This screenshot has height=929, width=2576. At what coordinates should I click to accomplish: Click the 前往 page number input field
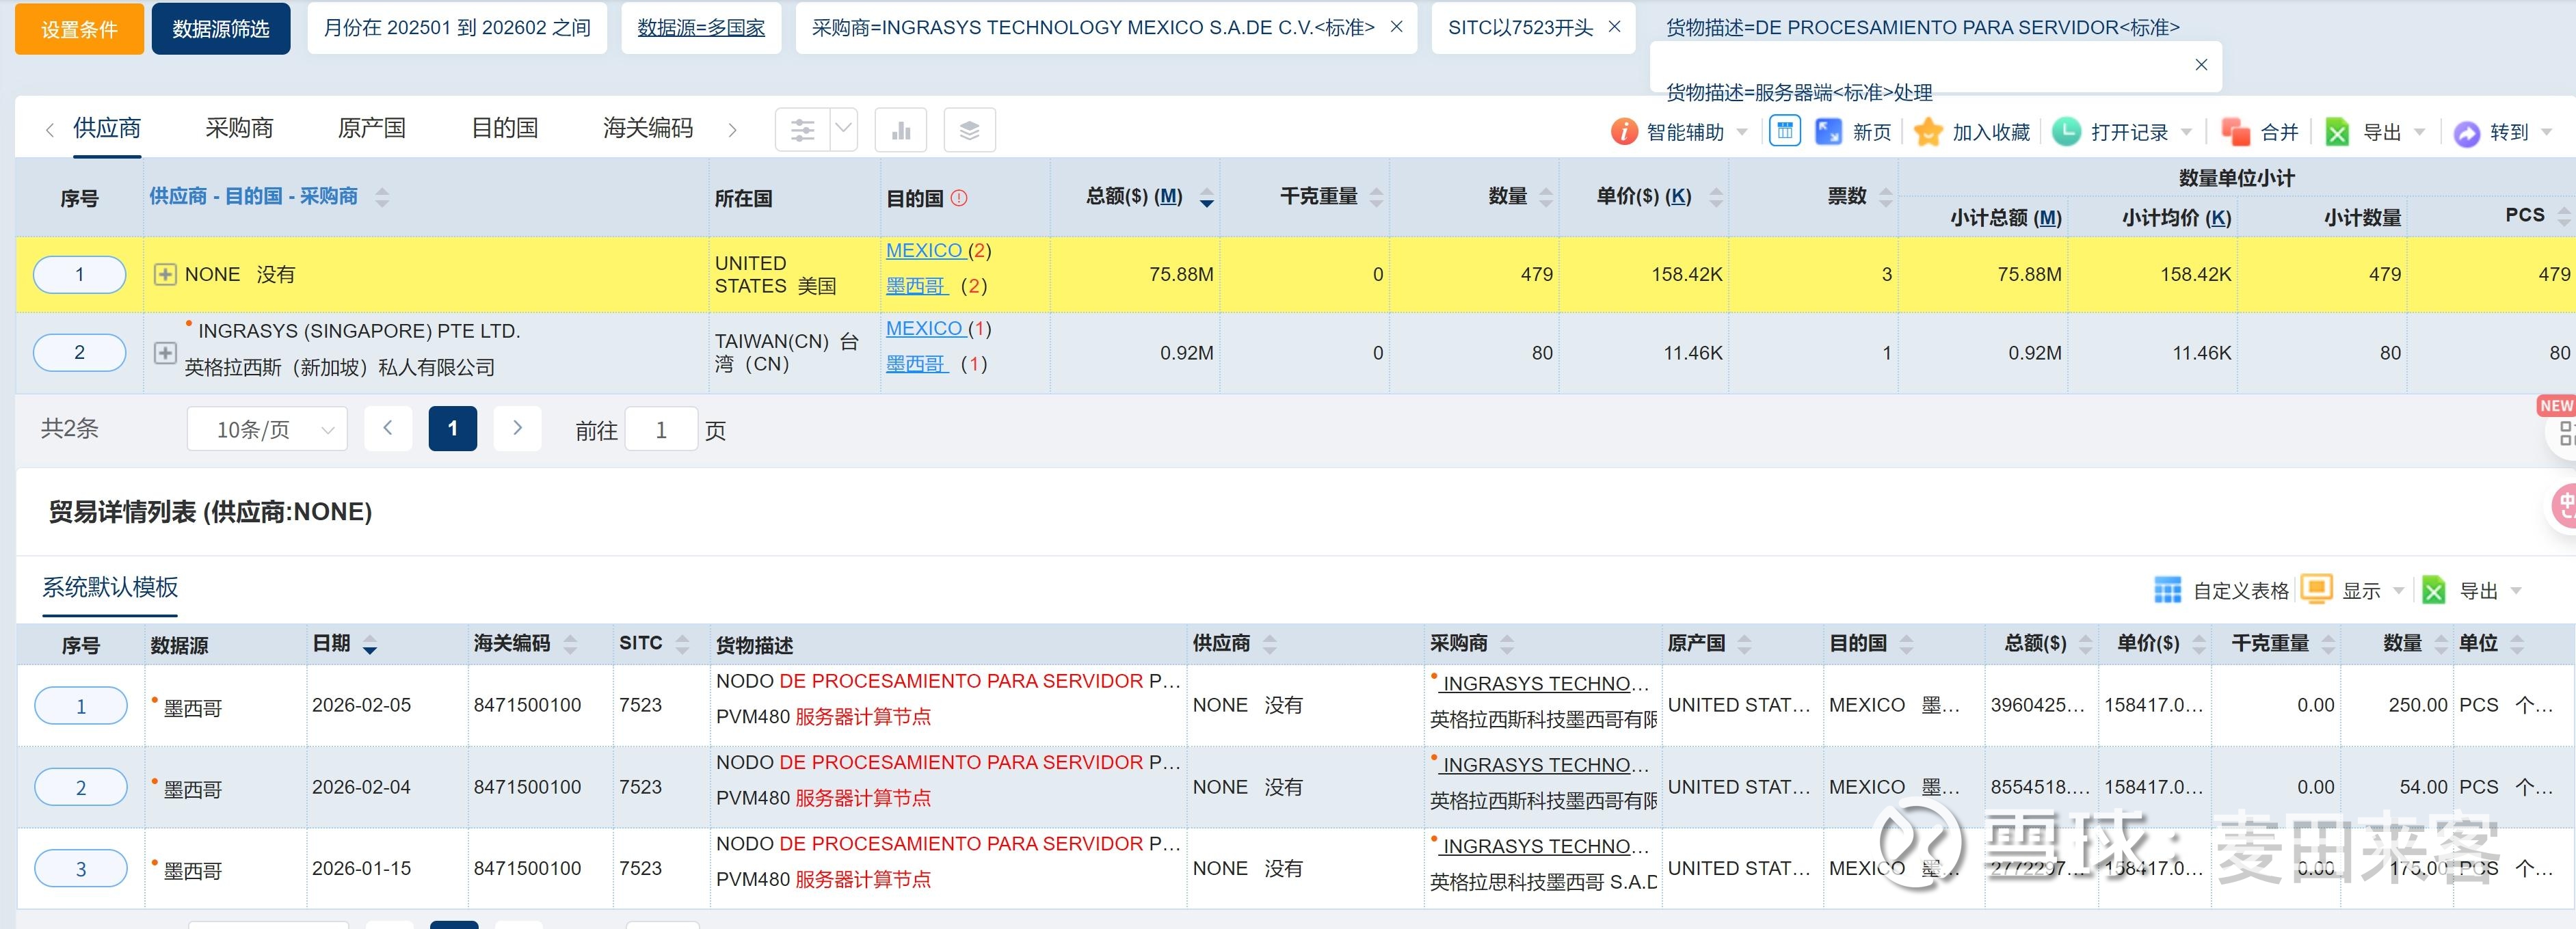660,430
